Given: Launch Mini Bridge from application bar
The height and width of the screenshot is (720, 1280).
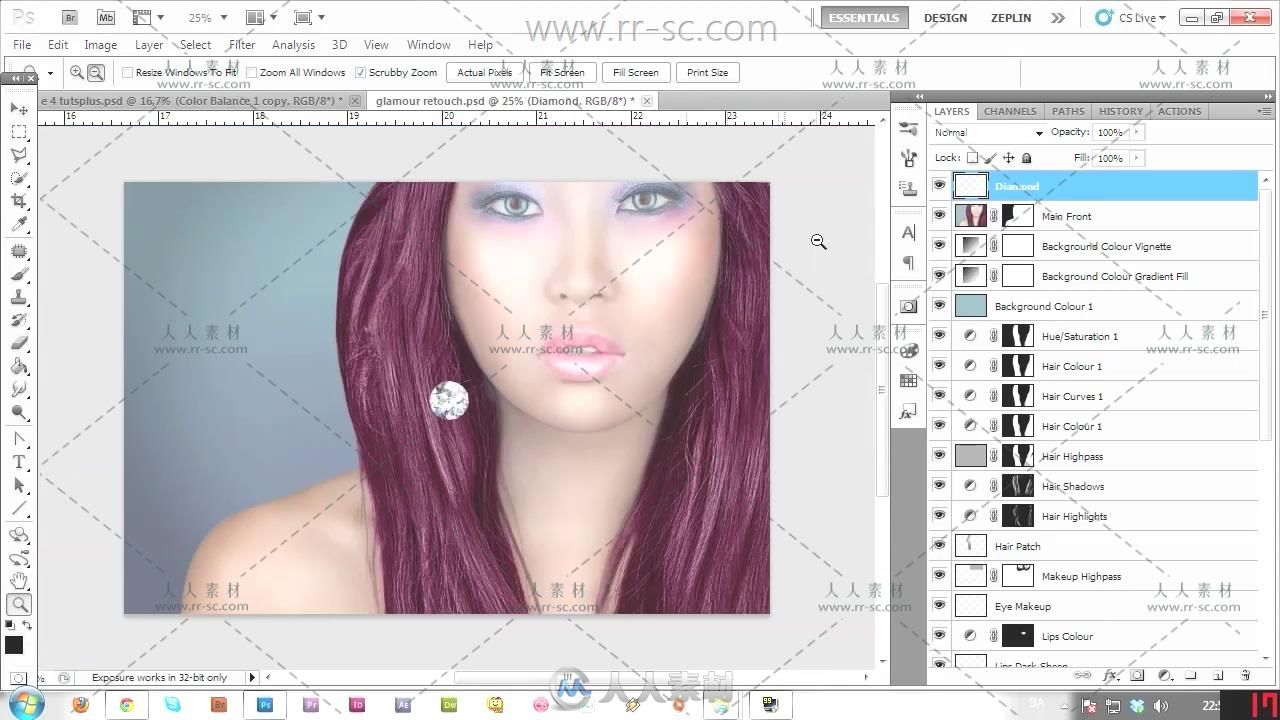Looking at the screenshot, I should click(x=105, y=17).
